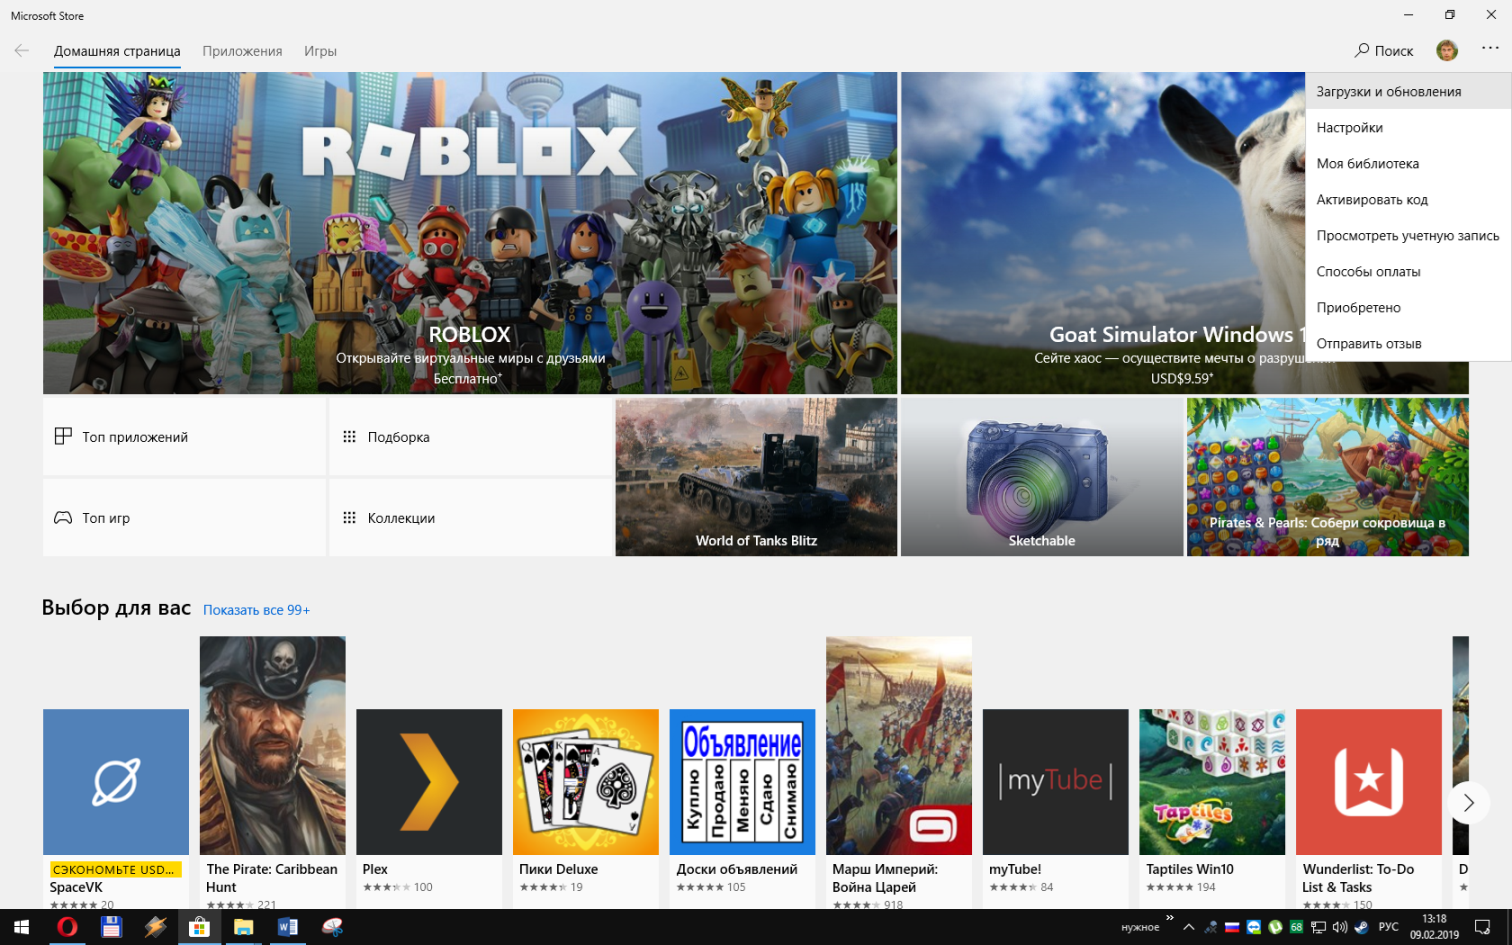Open the blue floppy disk taskbar app

[x=111, y=927]
